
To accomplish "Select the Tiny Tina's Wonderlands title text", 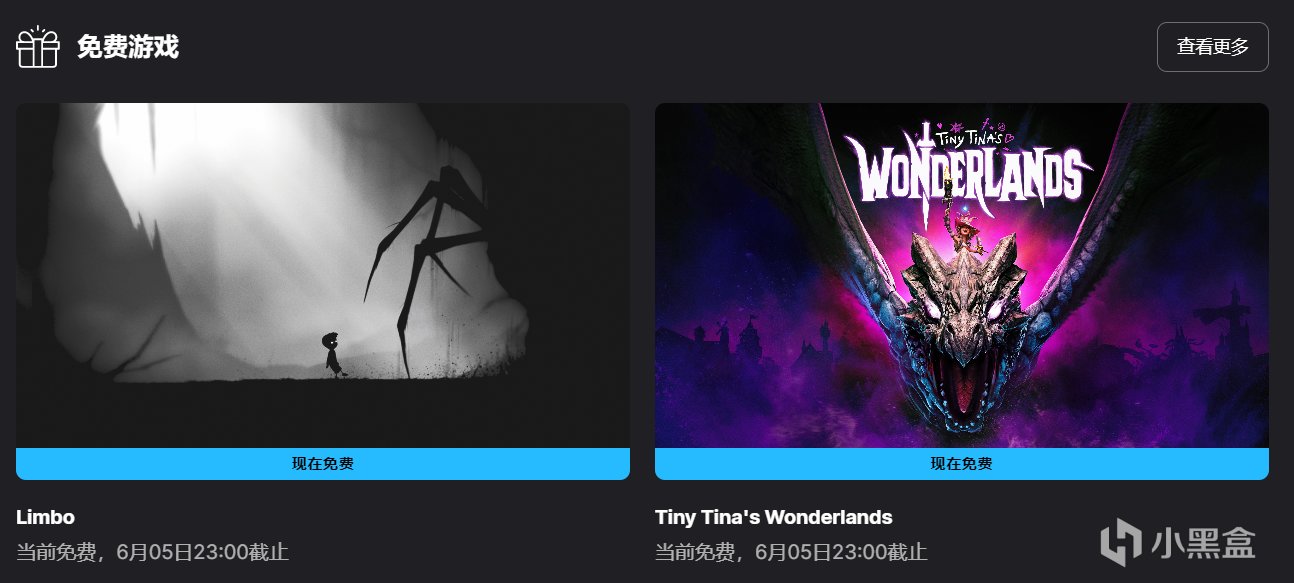I will tap(773, 517).
